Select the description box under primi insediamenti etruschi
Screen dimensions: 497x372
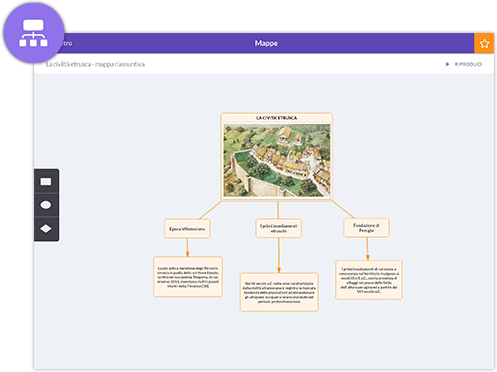tap(279, 292)
